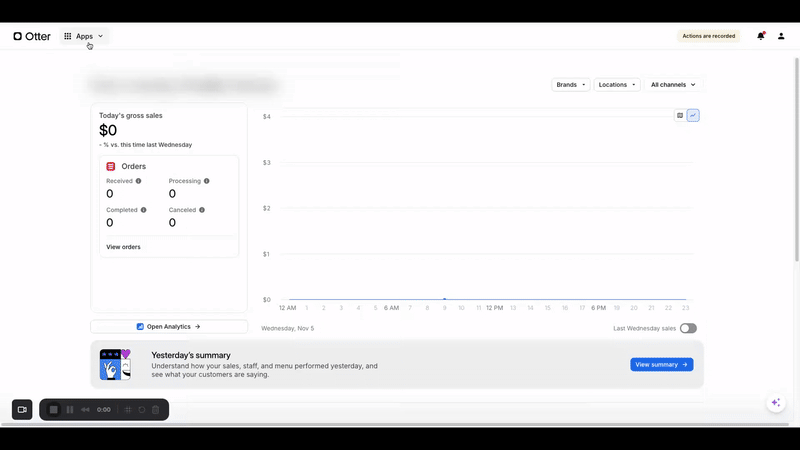Expand the Locations dropdown

click(x=617, y=85)
